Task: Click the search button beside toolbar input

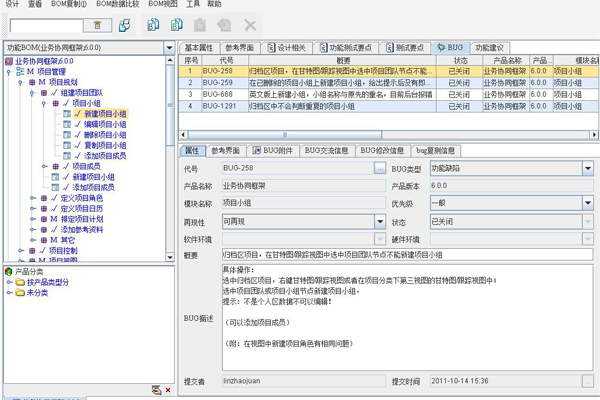Action: (x=97, y=25)
